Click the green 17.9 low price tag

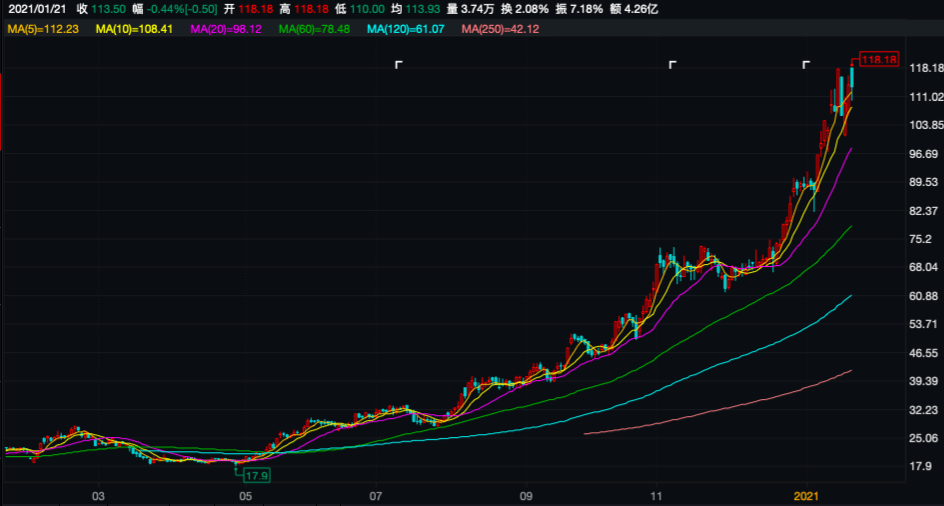tap(257, 475)
